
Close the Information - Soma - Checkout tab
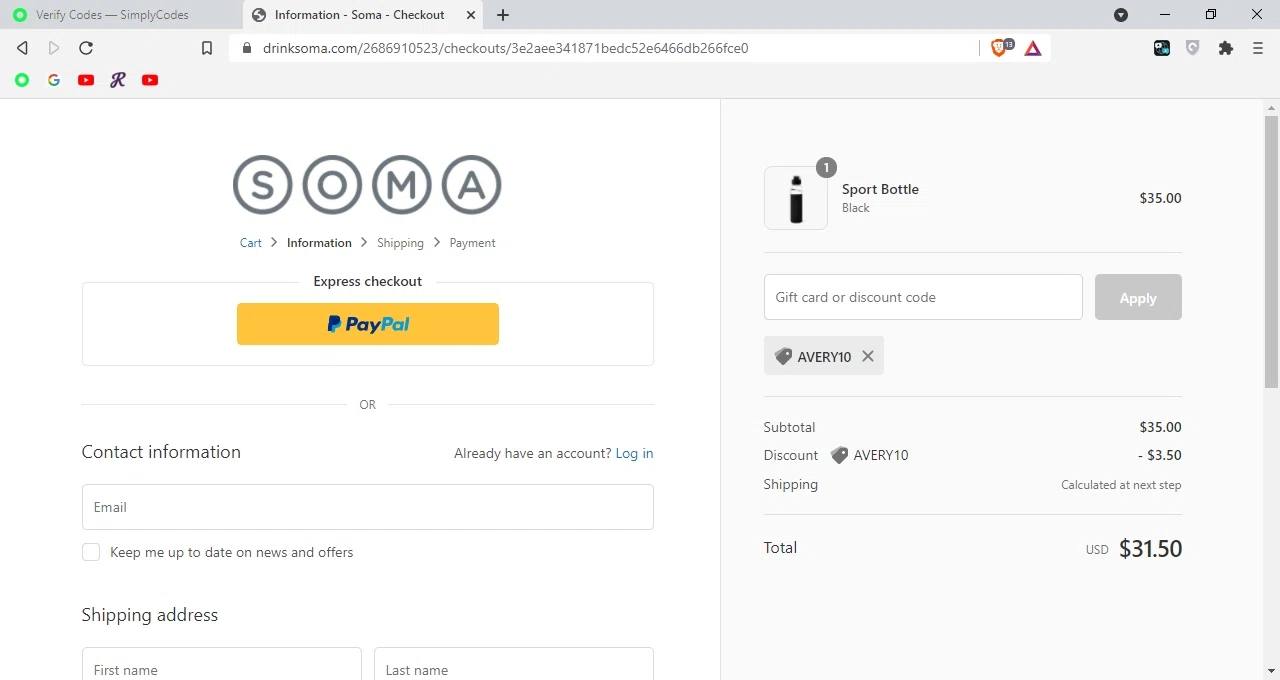coord(471,15)
